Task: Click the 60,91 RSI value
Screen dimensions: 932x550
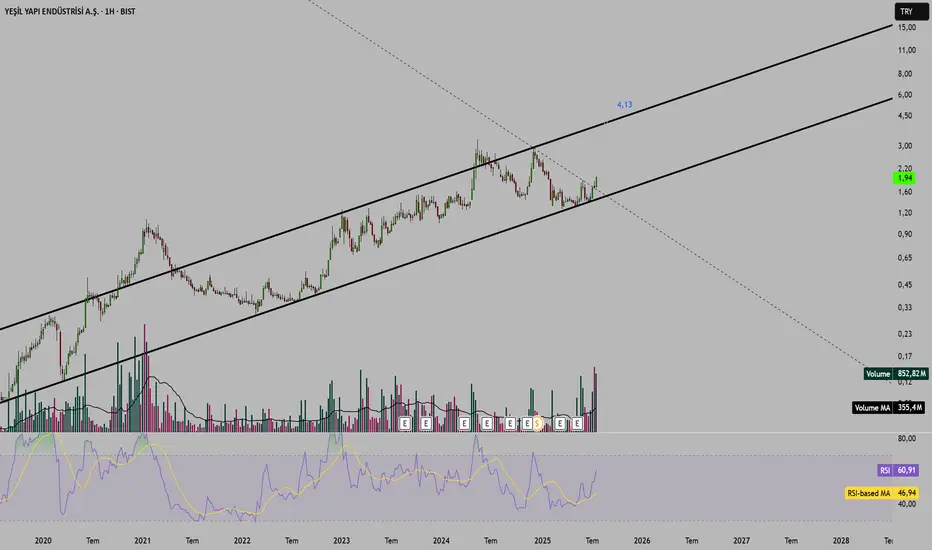Action: click(x=906, y=470)
